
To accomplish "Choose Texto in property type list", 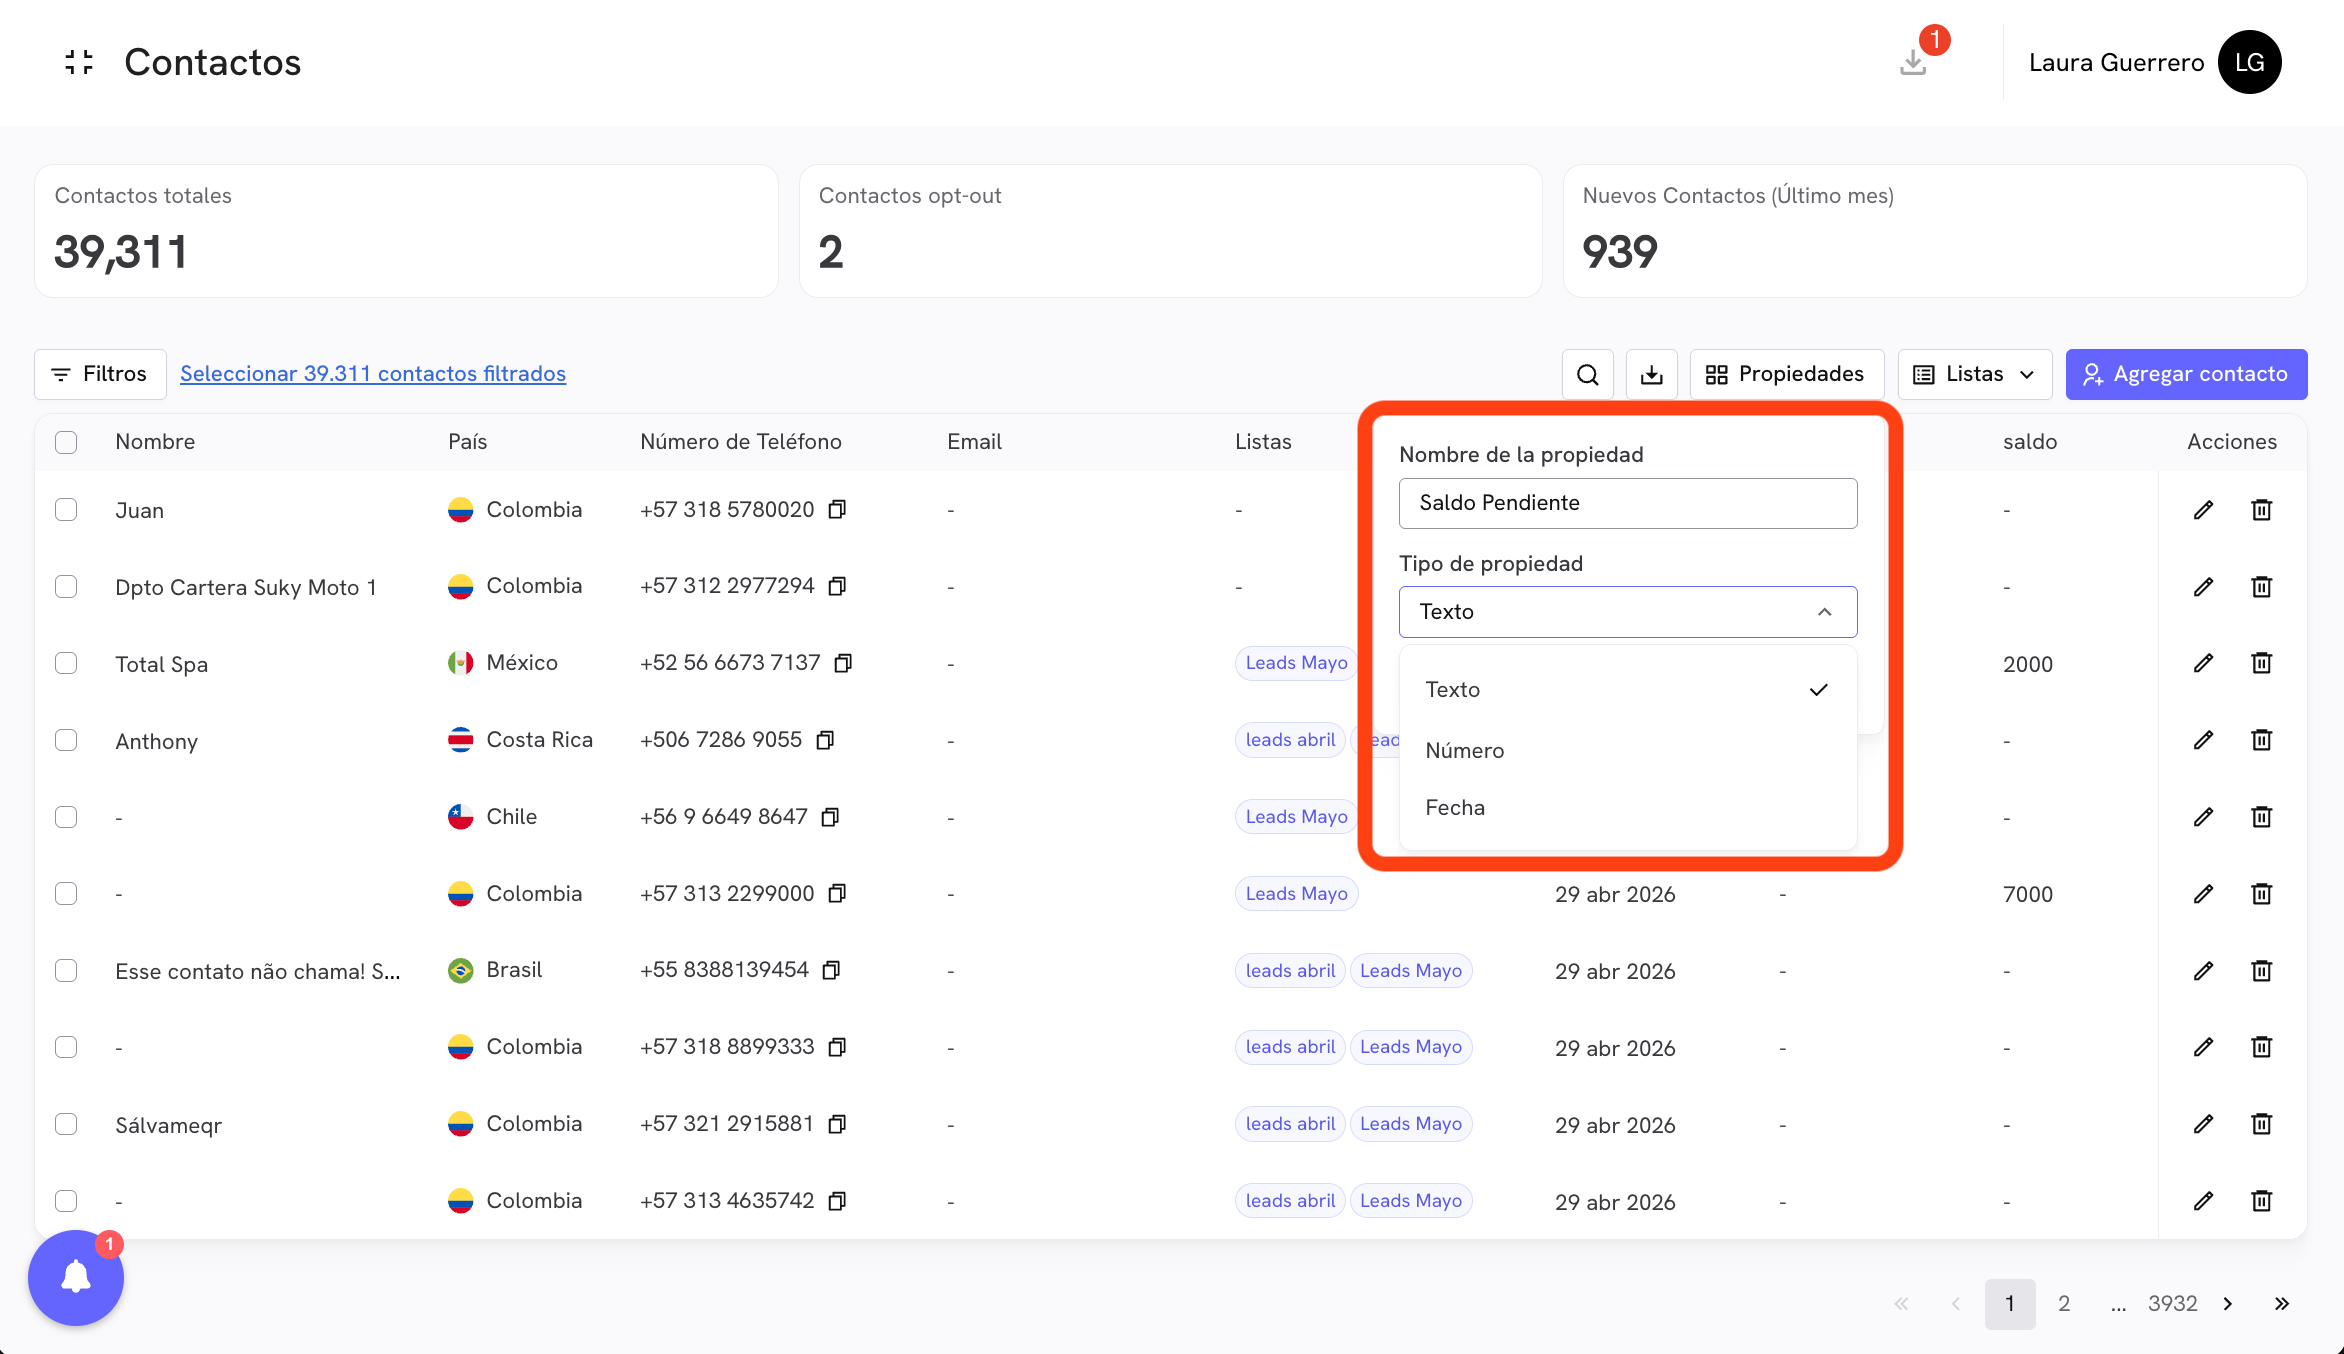I will click(x=1628, y=690).
